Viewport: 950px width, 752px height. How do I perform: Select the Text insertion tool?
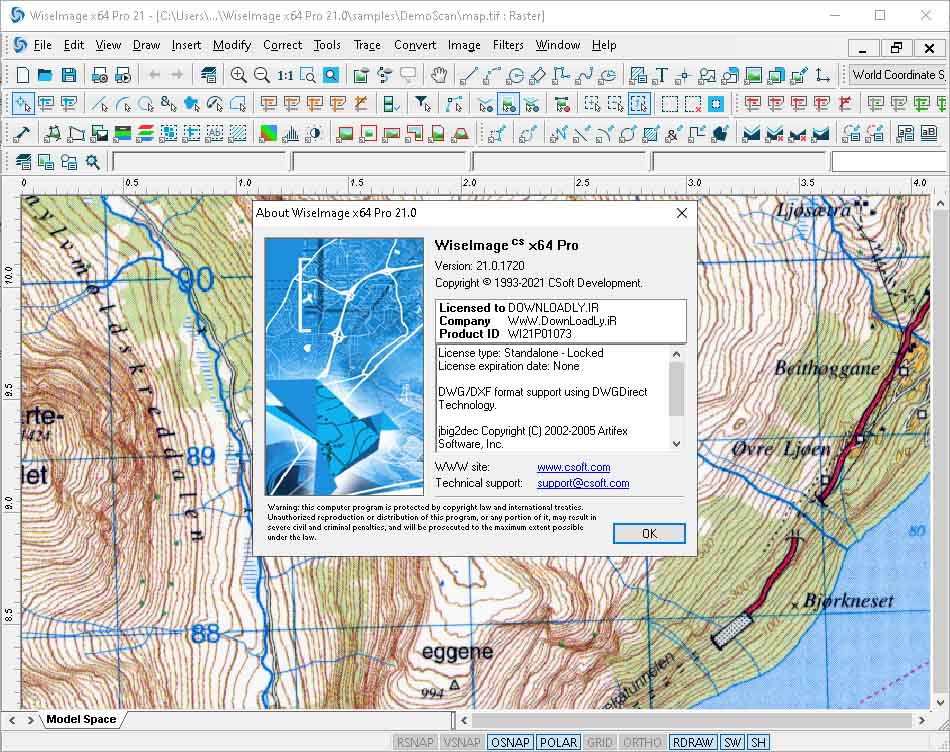point(660,74)
